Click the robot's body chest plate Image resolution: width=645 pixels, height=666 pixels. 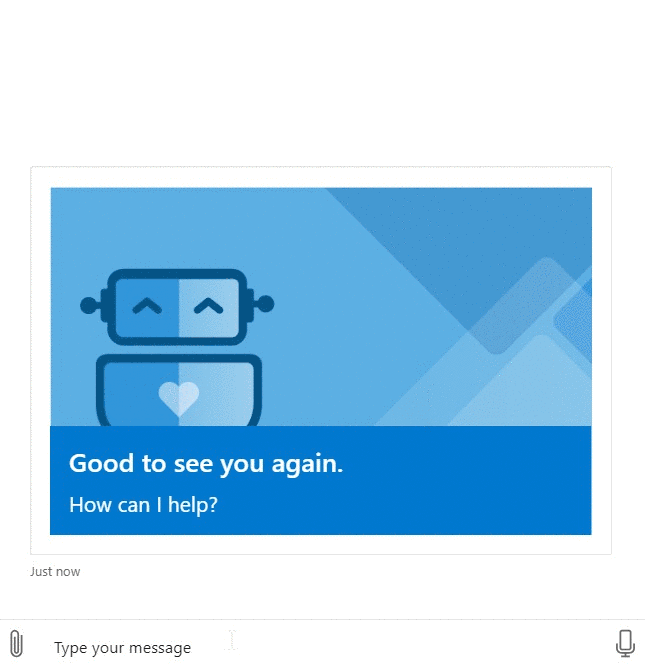tap(179, 390)
